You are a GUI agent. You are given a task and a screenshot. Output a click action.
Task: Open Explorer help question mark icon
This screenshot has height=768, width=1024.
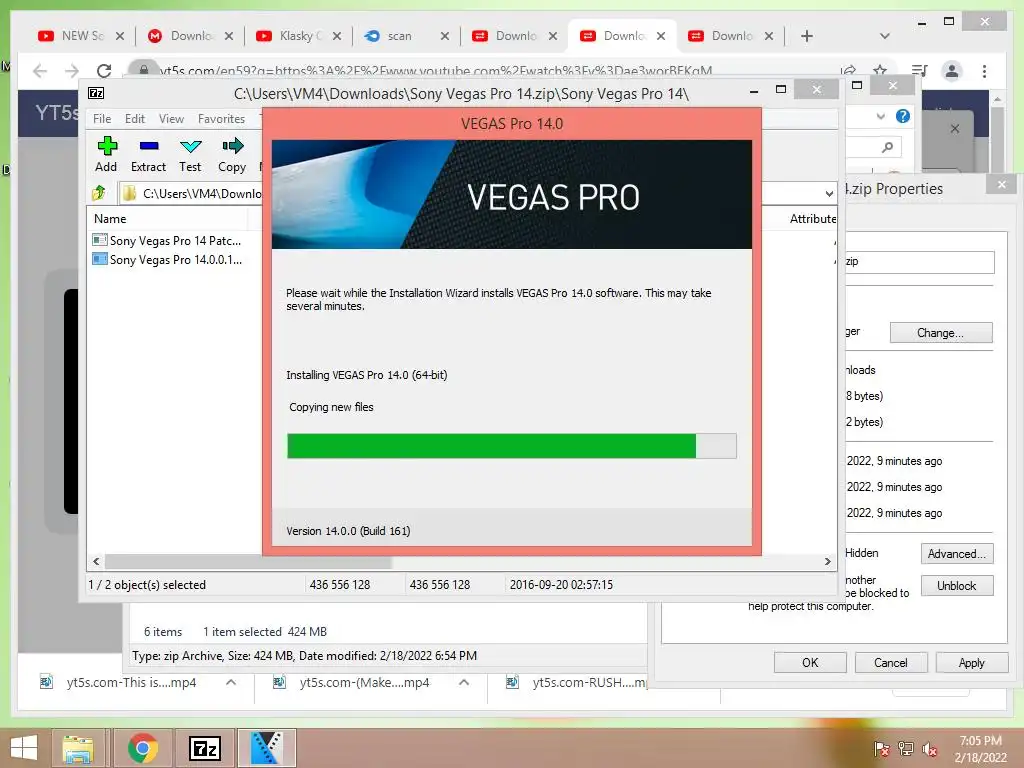(903, 116)
